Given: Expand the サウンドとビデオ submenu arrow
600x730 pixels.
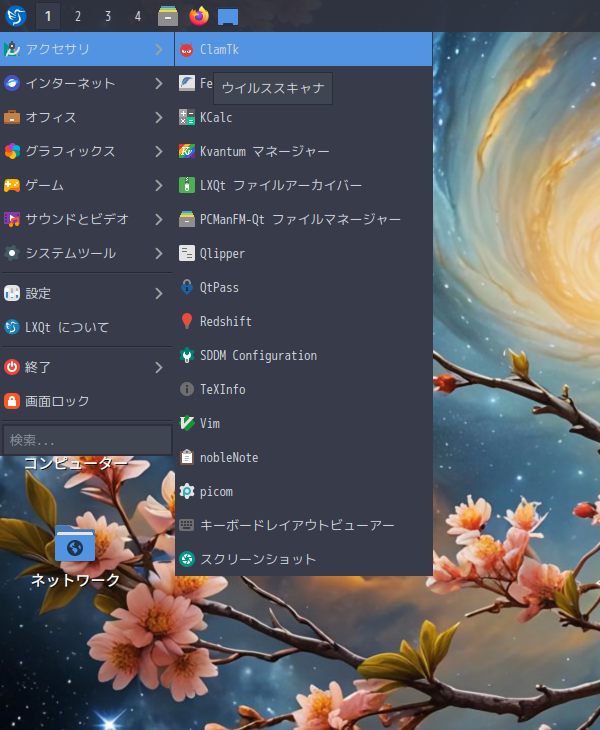Looking at the screenshot, I should click(x=159, y=219).
